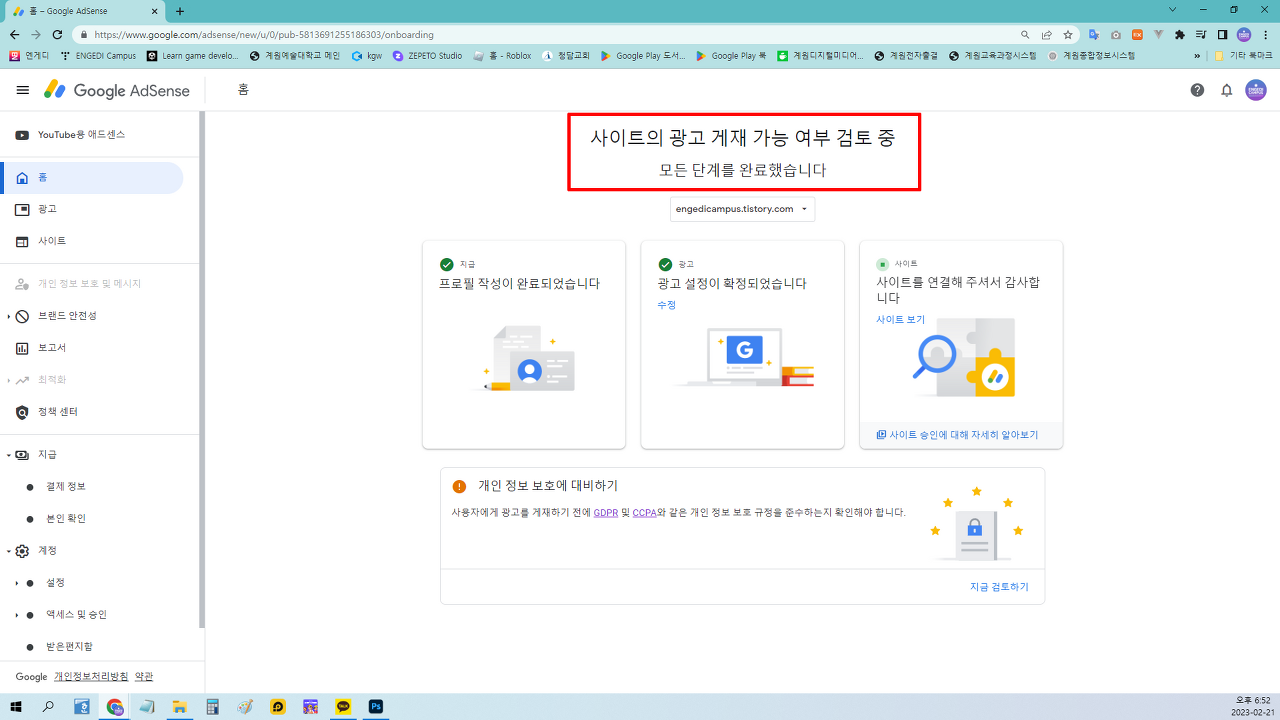
Task: Open the GDPR link
Action: (605, 512)
